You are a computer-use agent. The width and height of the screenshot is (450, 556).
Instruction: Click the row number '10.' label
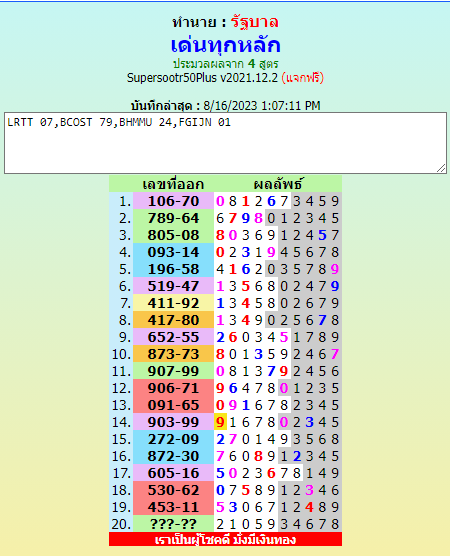(x=121, y=354)
